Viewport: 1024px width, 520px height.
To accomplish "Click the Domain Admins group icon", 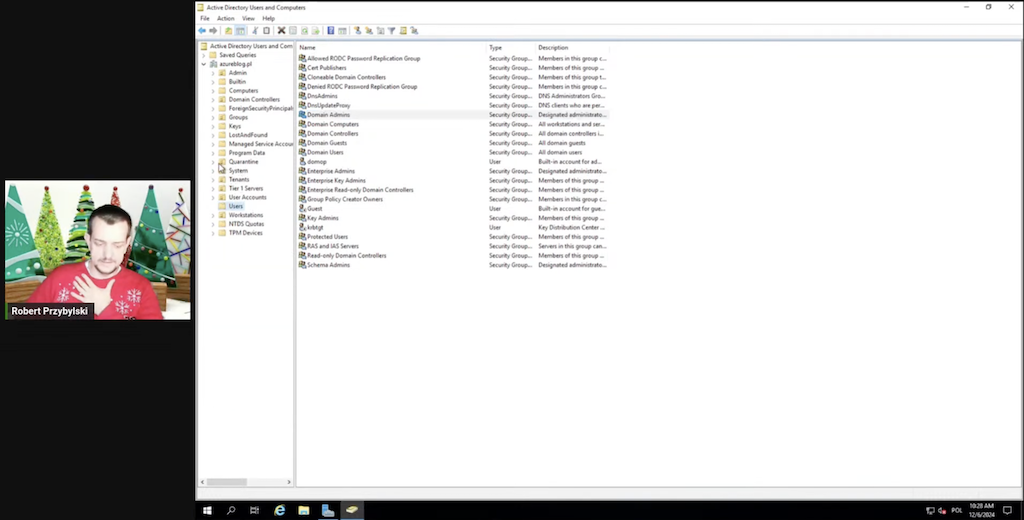I will coord(302,115).
